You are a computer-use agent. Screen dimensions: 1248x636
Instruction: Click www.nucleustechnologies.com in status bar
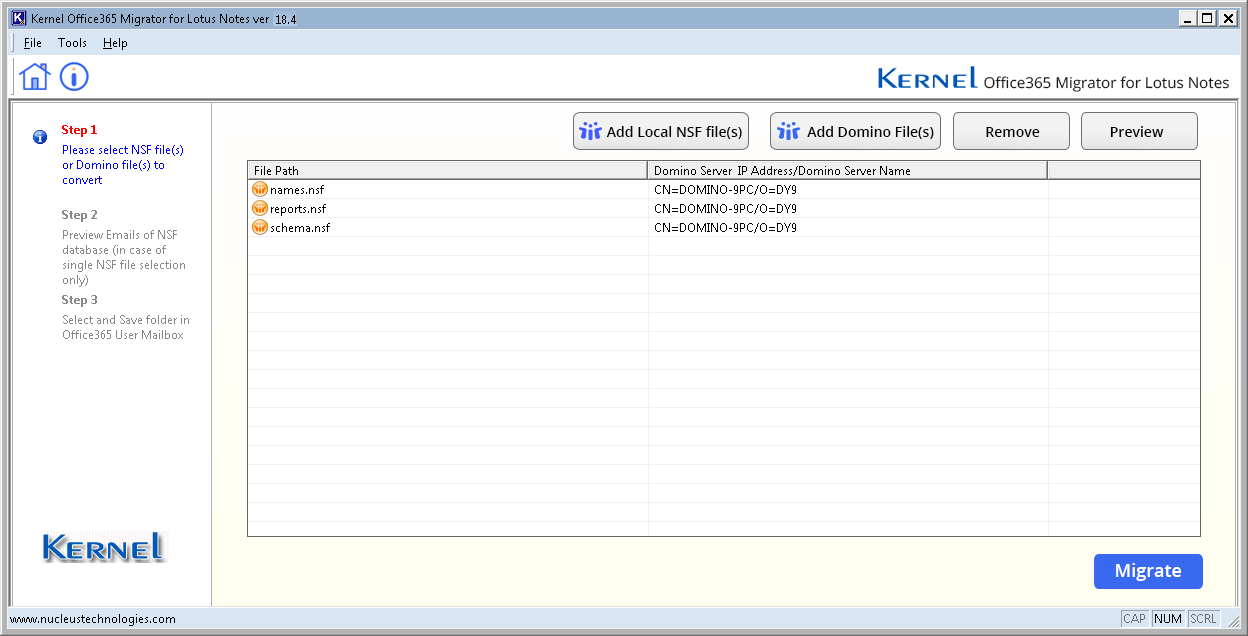click(93, 619)
